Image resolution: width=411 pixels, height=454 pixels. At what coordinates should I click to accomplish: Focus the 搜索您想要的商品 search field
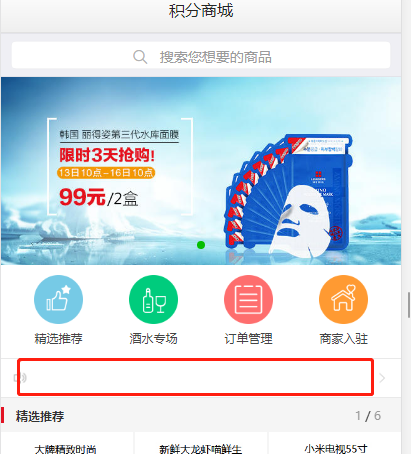(201, 55)
